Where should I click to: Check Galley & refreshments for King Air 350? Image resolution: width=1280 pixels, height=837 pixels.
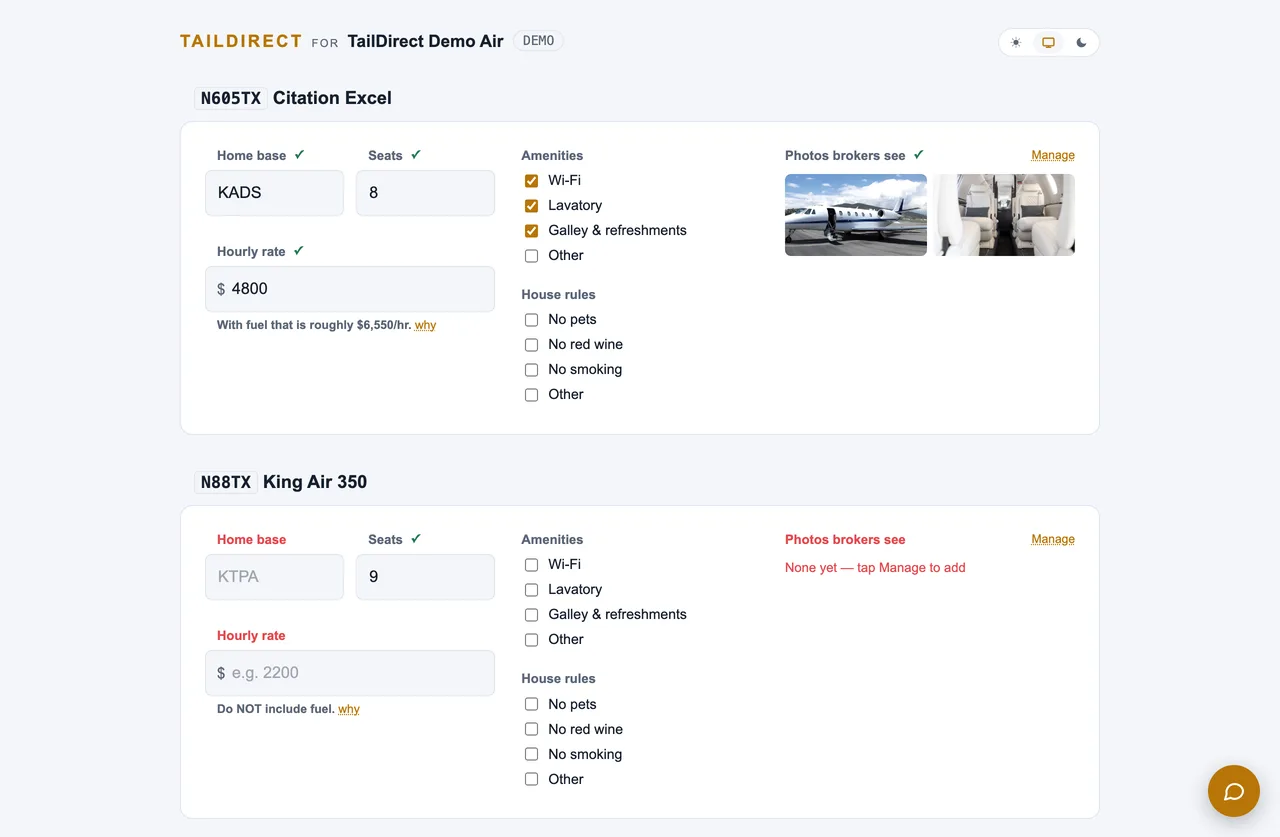click(x=532, y=615)
